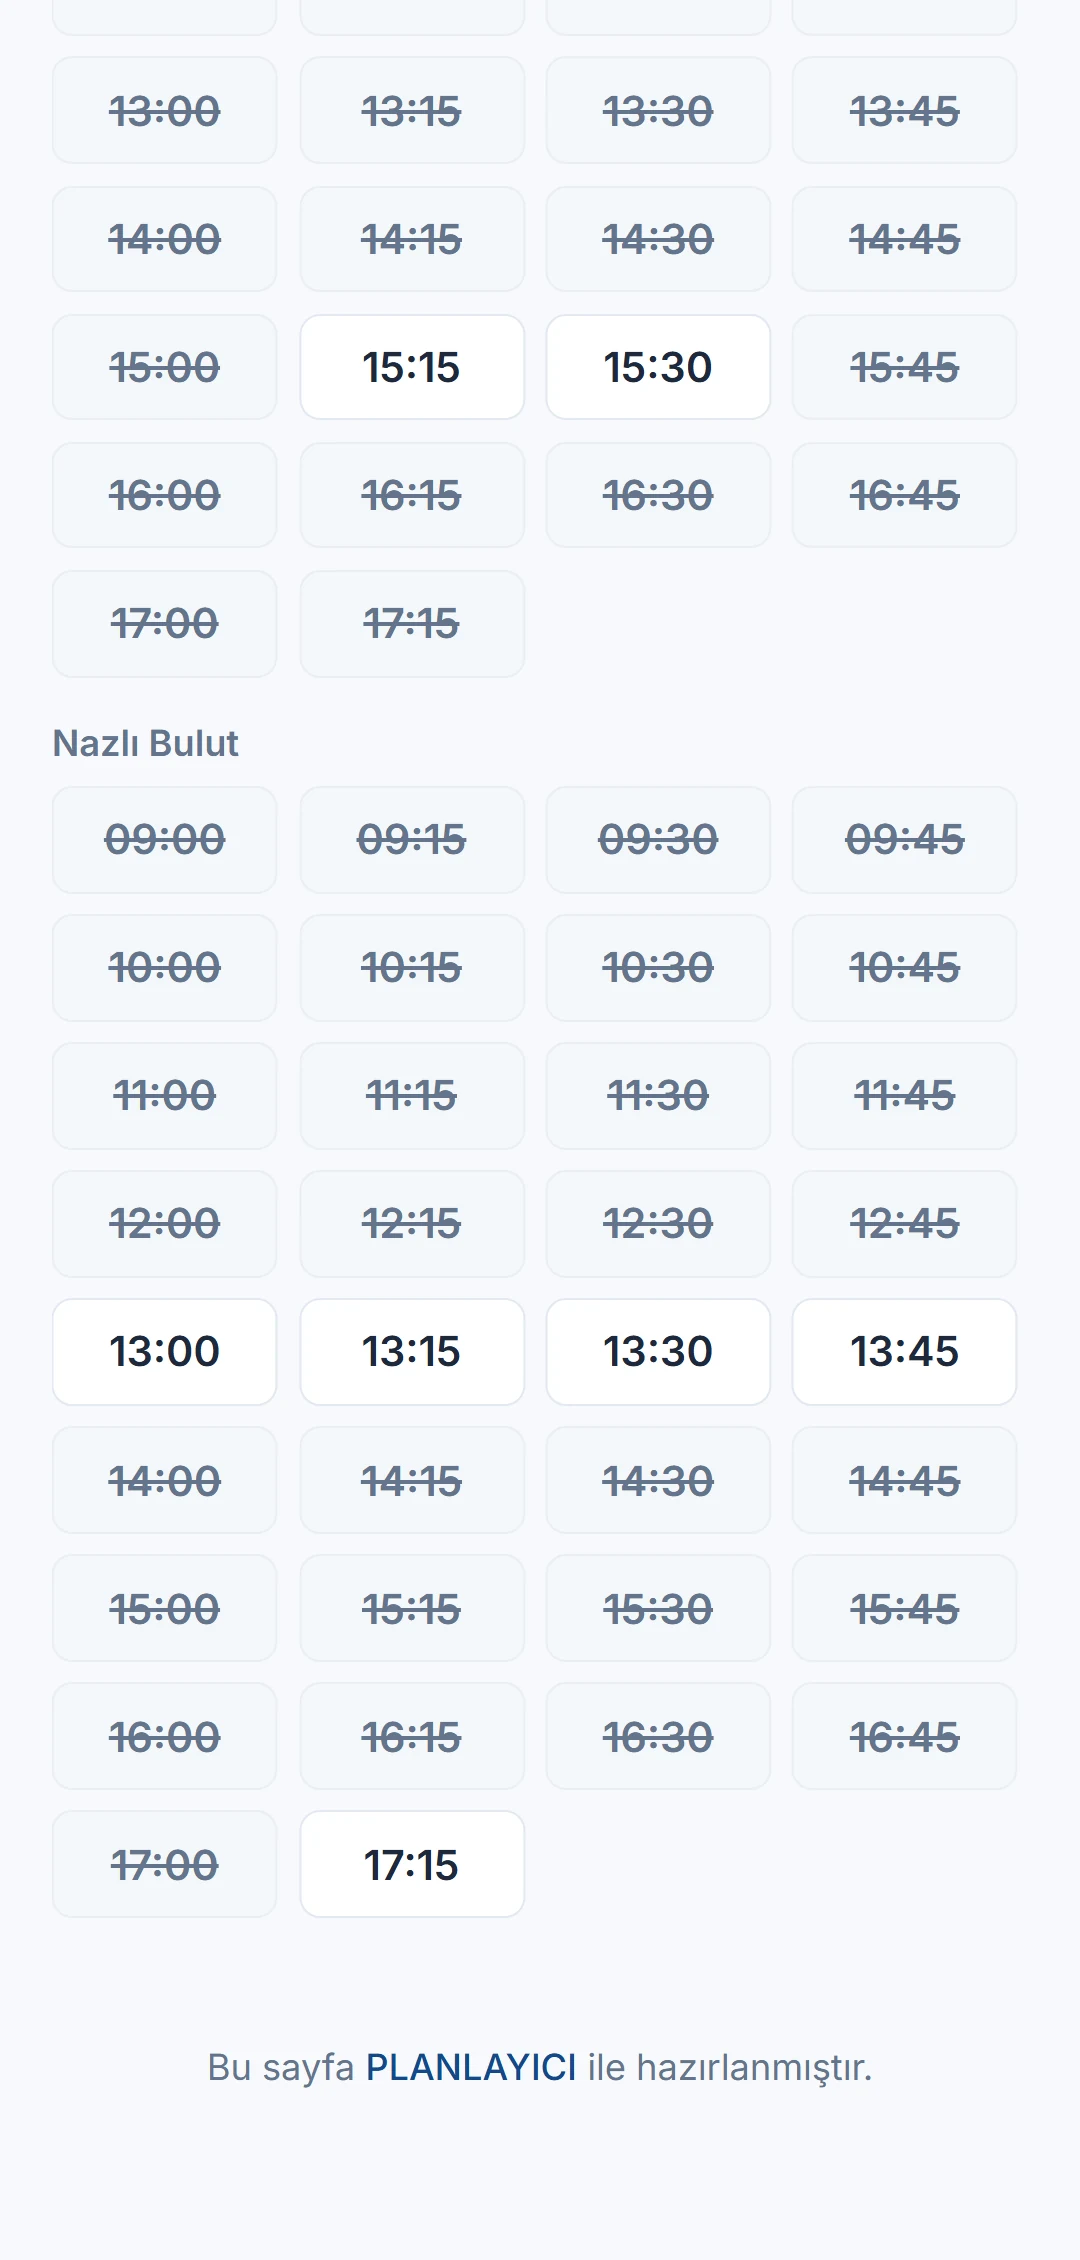This screenshot has height=2260, width=1080.
Task: Click the struck-through 14:00 slot below 13:00 available
Action: click(x=164, y=1480)
